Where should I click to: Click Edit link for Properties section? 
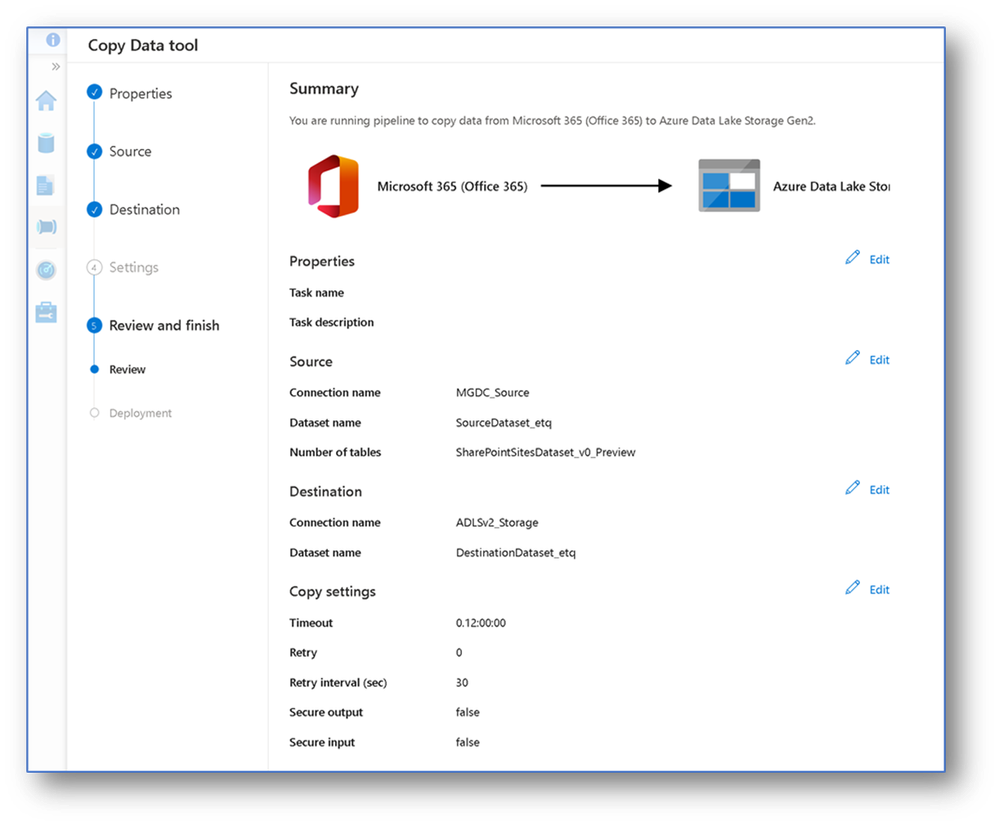879,260
